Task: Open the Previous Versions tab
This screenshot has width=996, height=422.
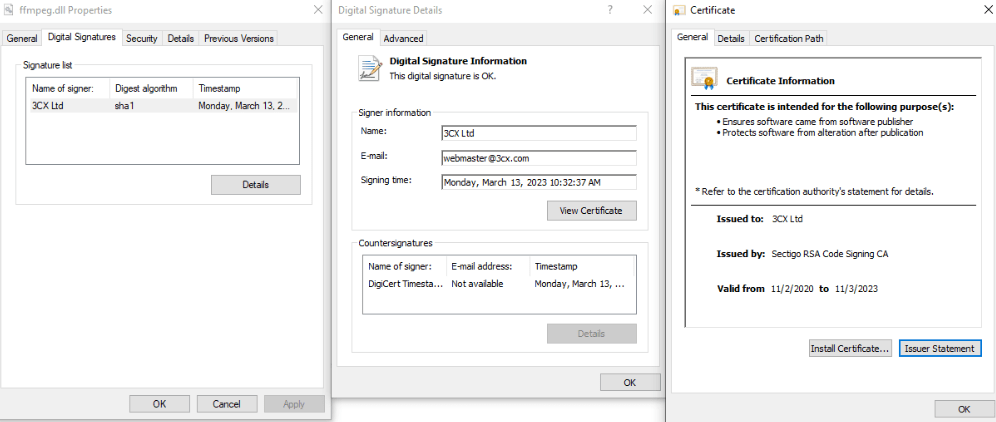Action: pyautogui.click(x=238, y=38)
